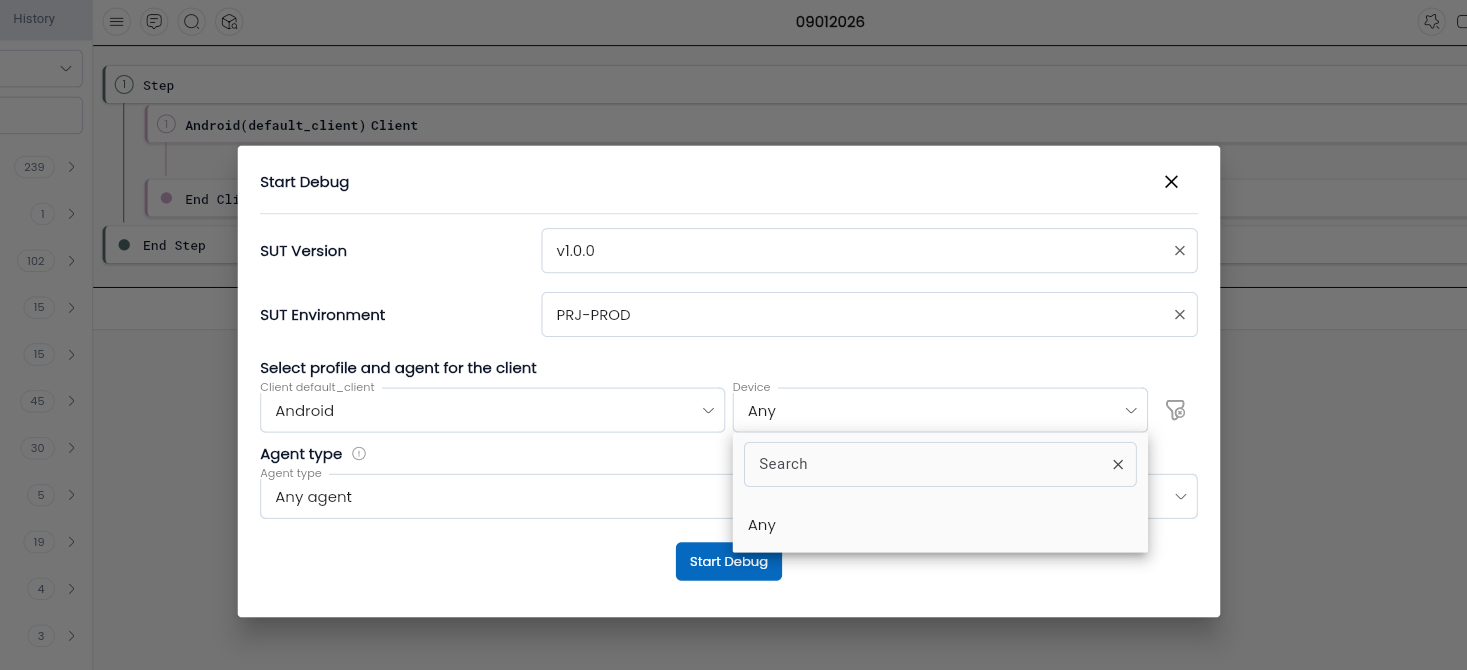Collapse the Device dropdown showing Any

1130,411
